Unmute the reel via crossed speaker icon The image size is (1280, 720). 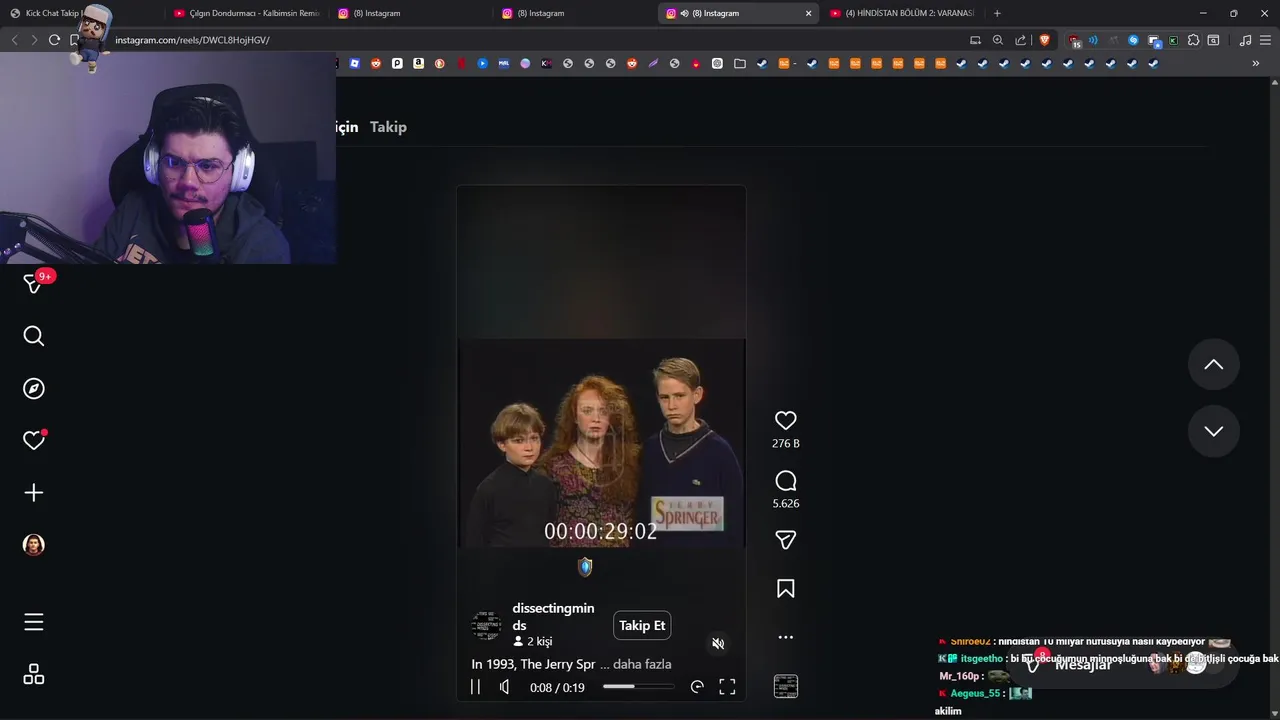click(x=718, y=643)
